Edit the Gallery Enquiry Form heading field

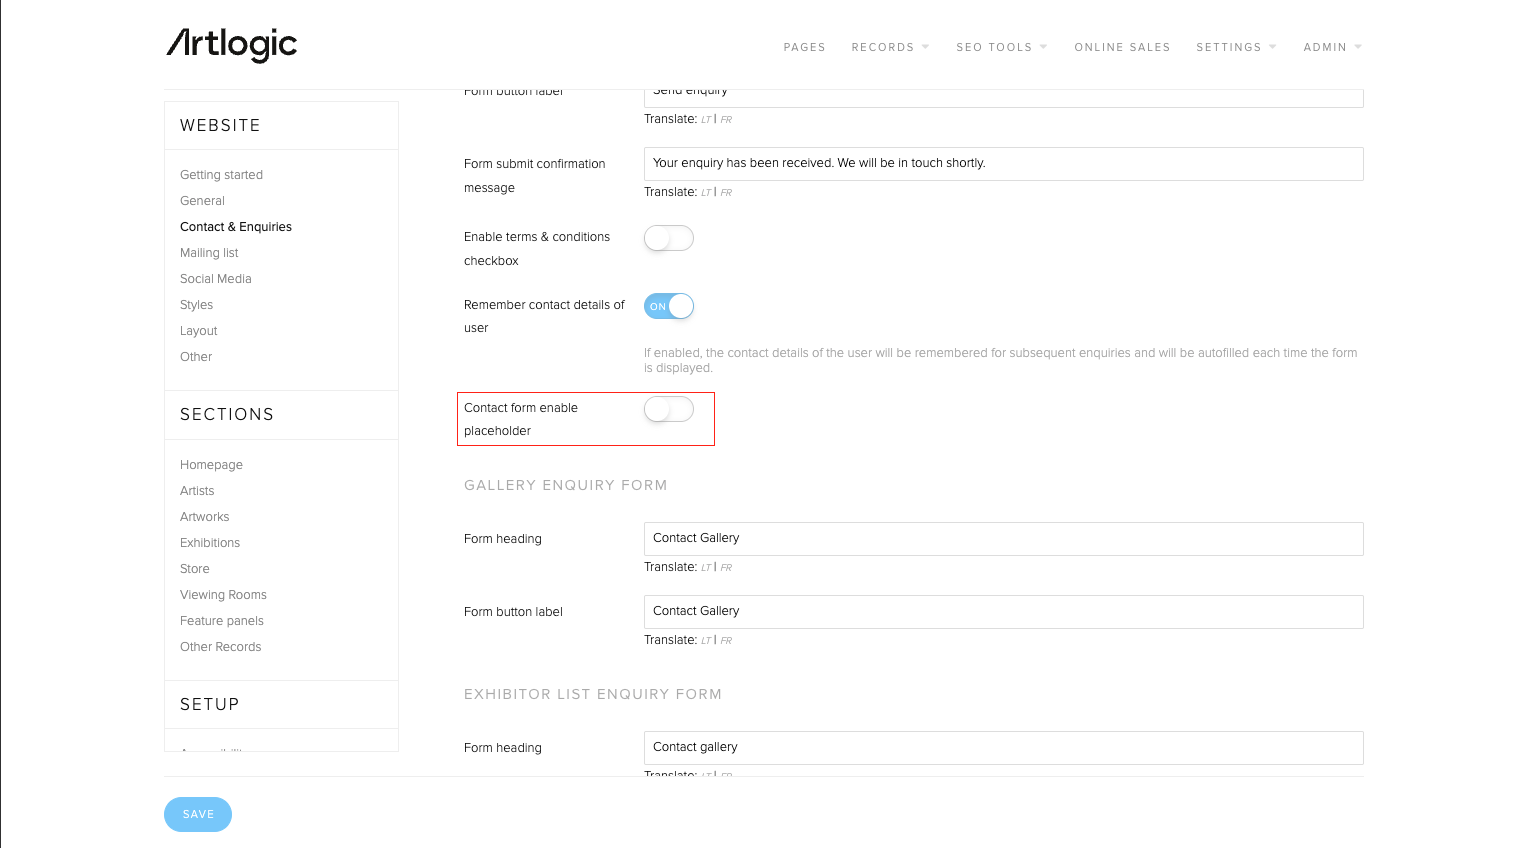(1003, 539)
